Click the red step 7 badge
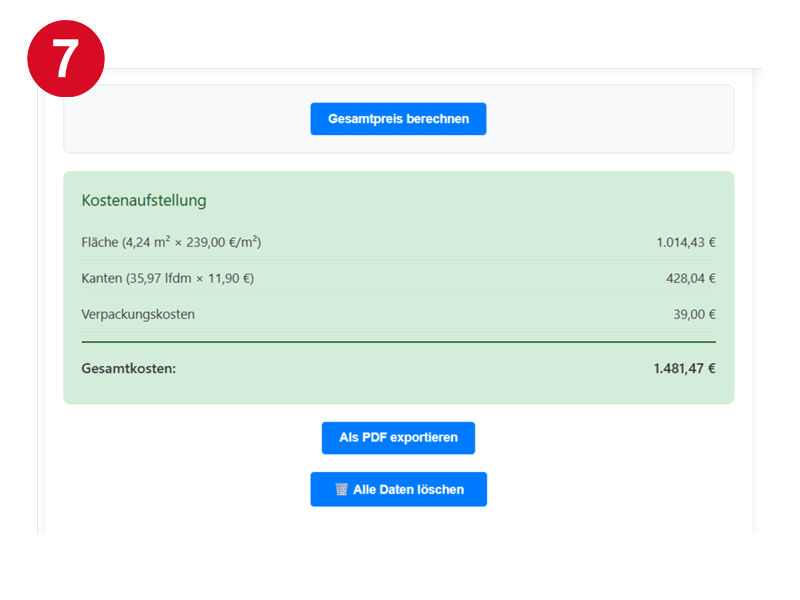This screenshot has width=800, height=600. pyautogui.click(x=65, y=57)
